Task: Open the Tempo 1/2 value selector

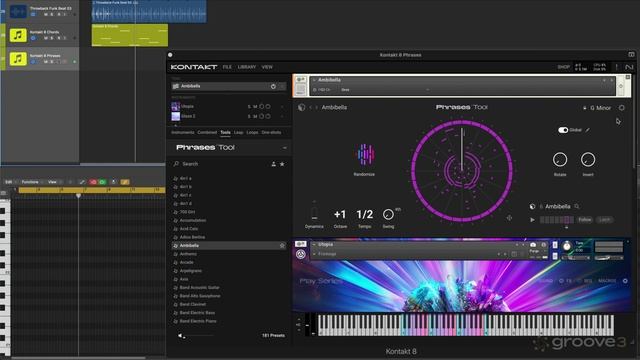Action: point(364,214)
